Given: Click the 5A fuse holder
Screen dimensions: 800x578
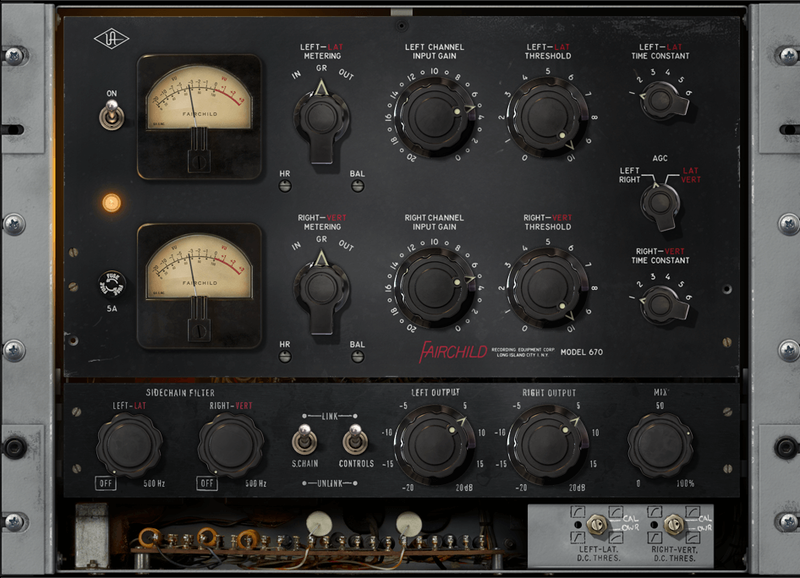Looking at the screenshot, I should 111,284.
